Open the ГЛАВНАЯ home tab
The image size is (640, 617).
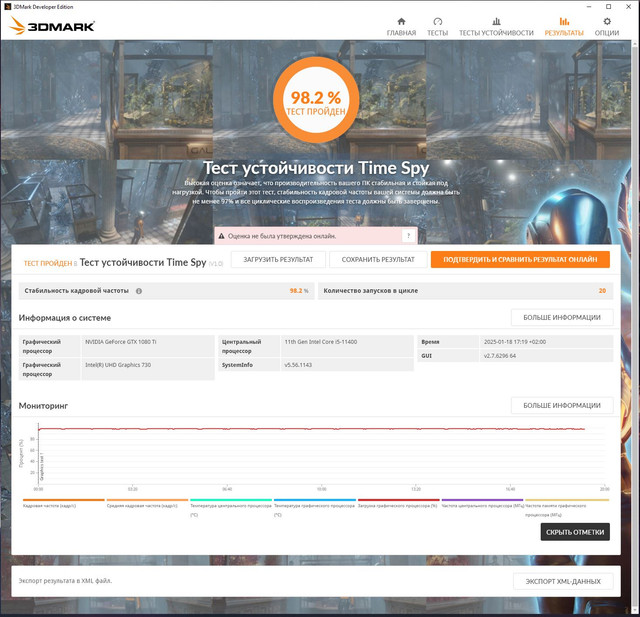(401, 27)
